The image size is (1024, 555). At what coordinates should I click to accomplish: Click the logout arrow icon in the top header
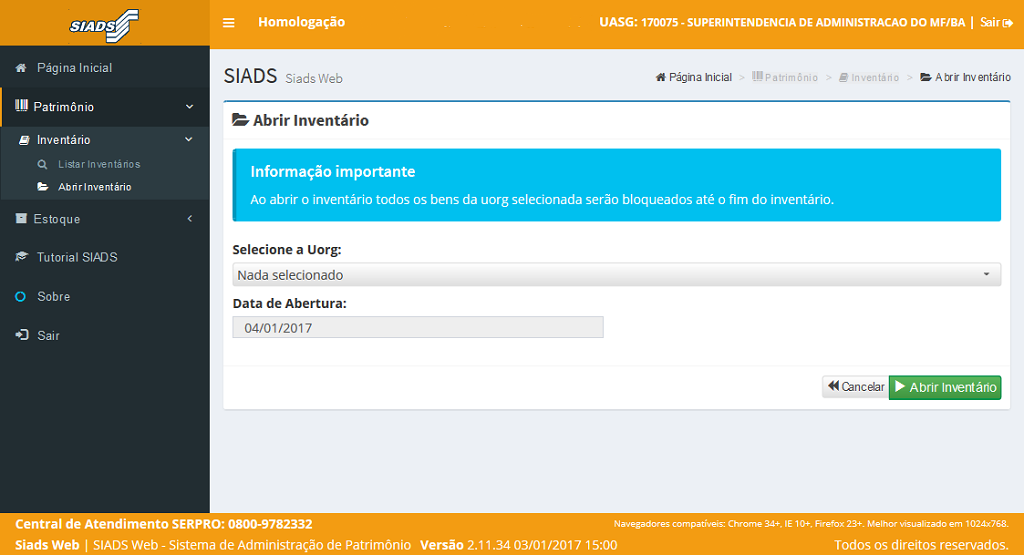[1008, 23]
